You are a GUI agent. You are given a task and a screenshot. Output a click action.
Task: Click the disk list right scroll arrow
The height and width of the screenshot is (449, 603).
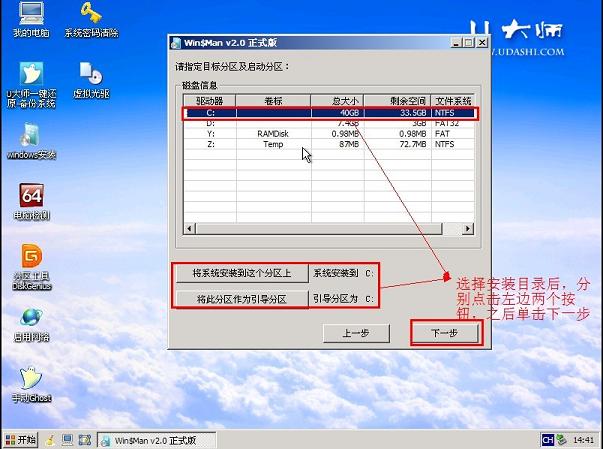[x=467, y=229]
